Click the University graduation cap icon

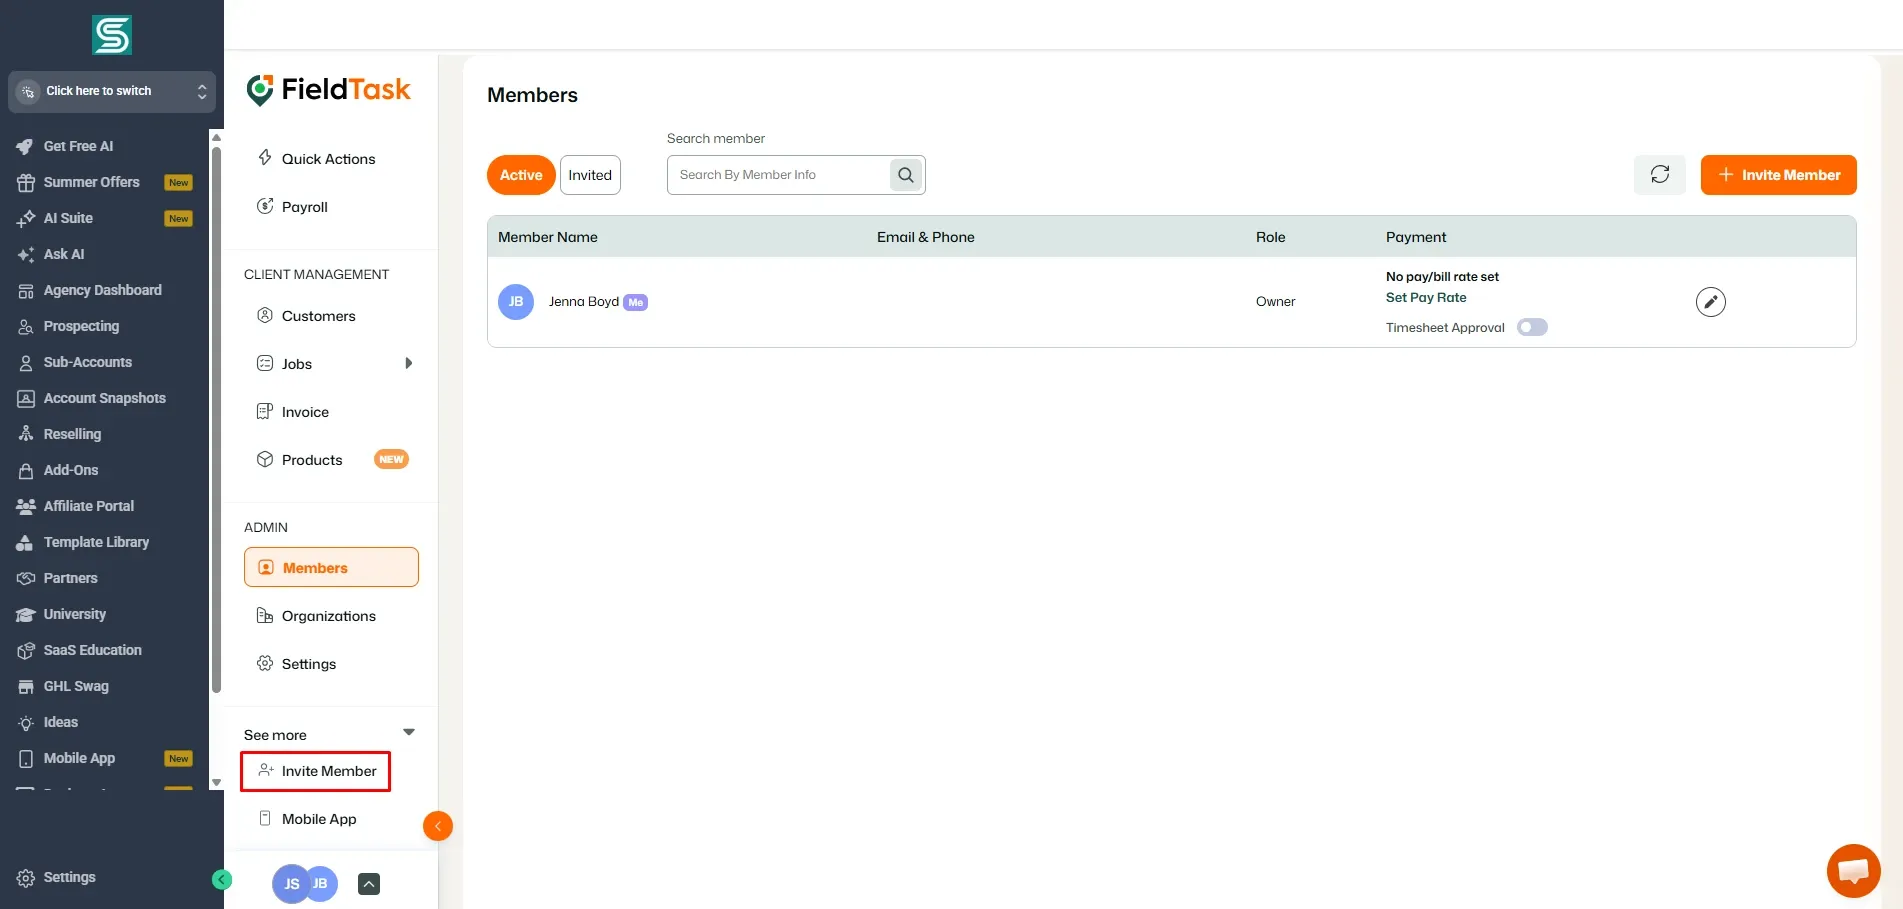tap(26, 615)
